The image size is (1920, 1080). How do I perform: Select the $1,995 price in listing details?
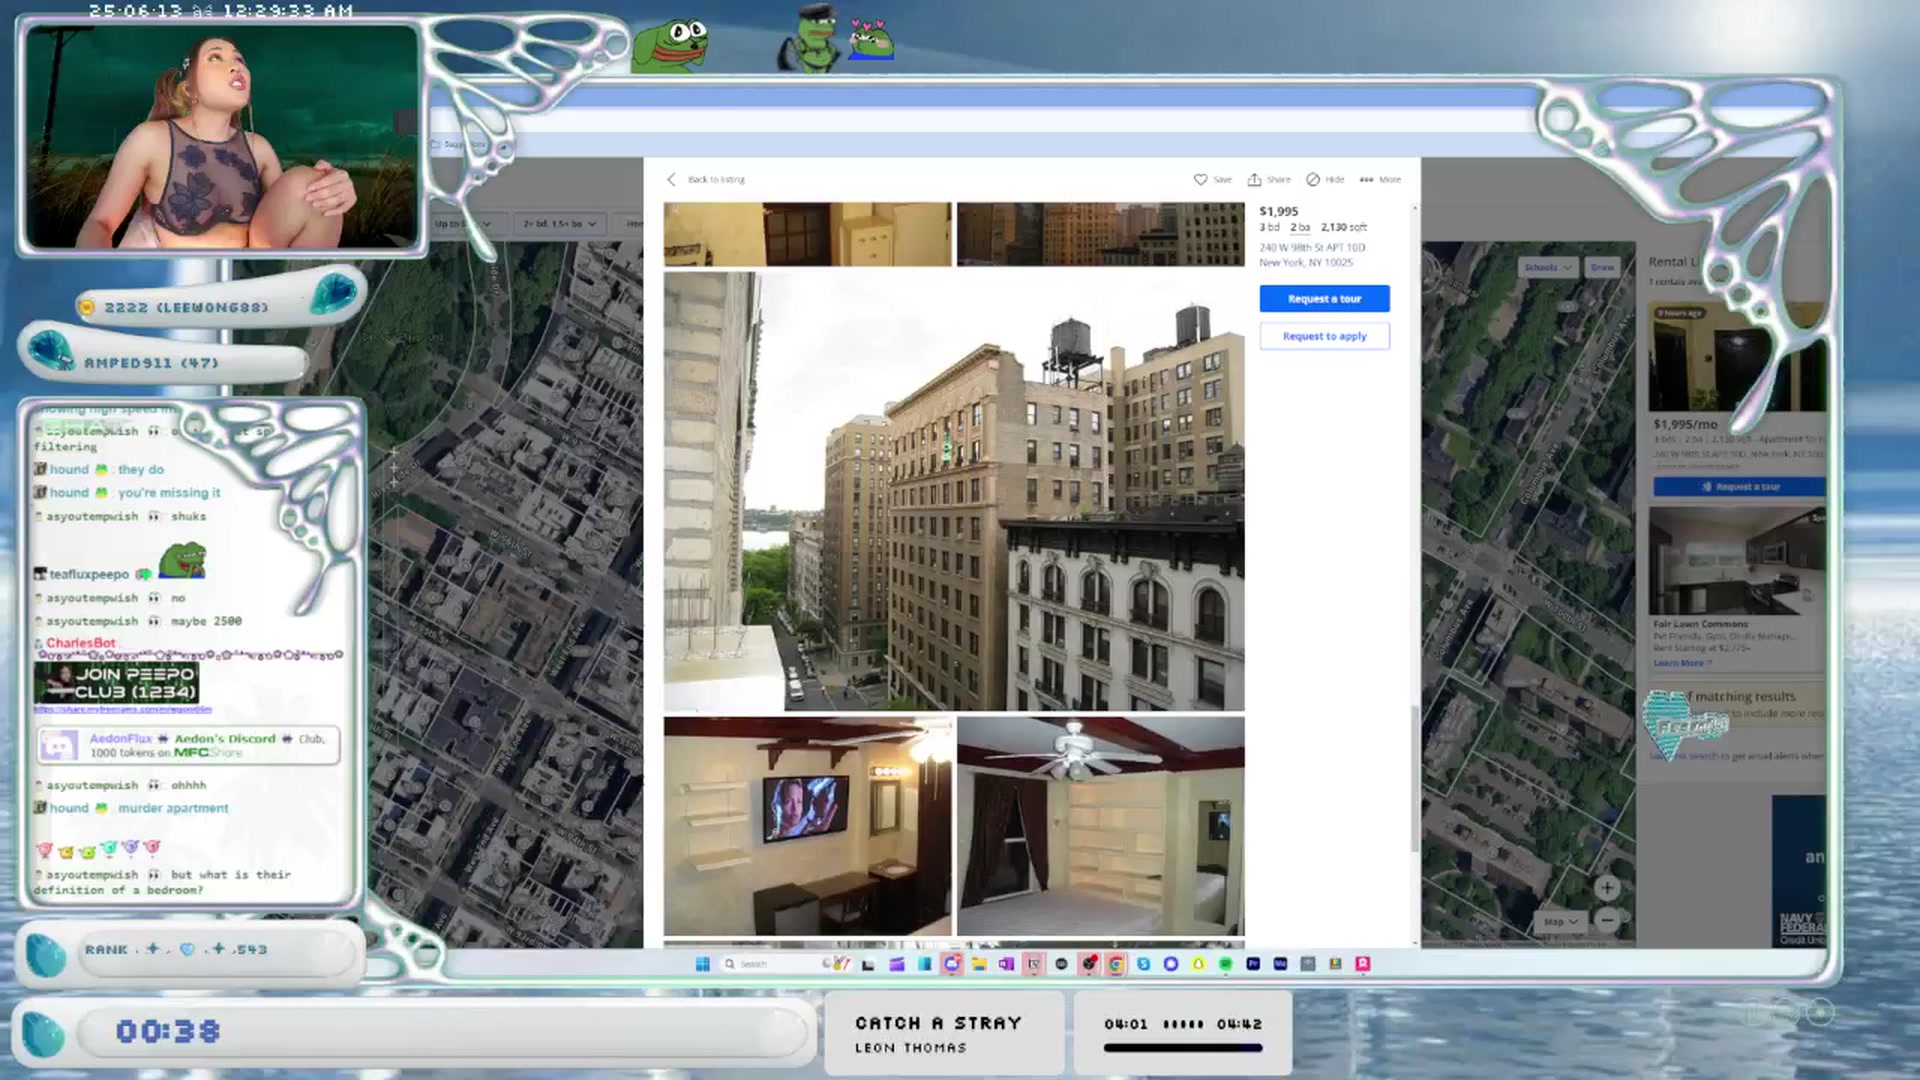click(1278, 212)
